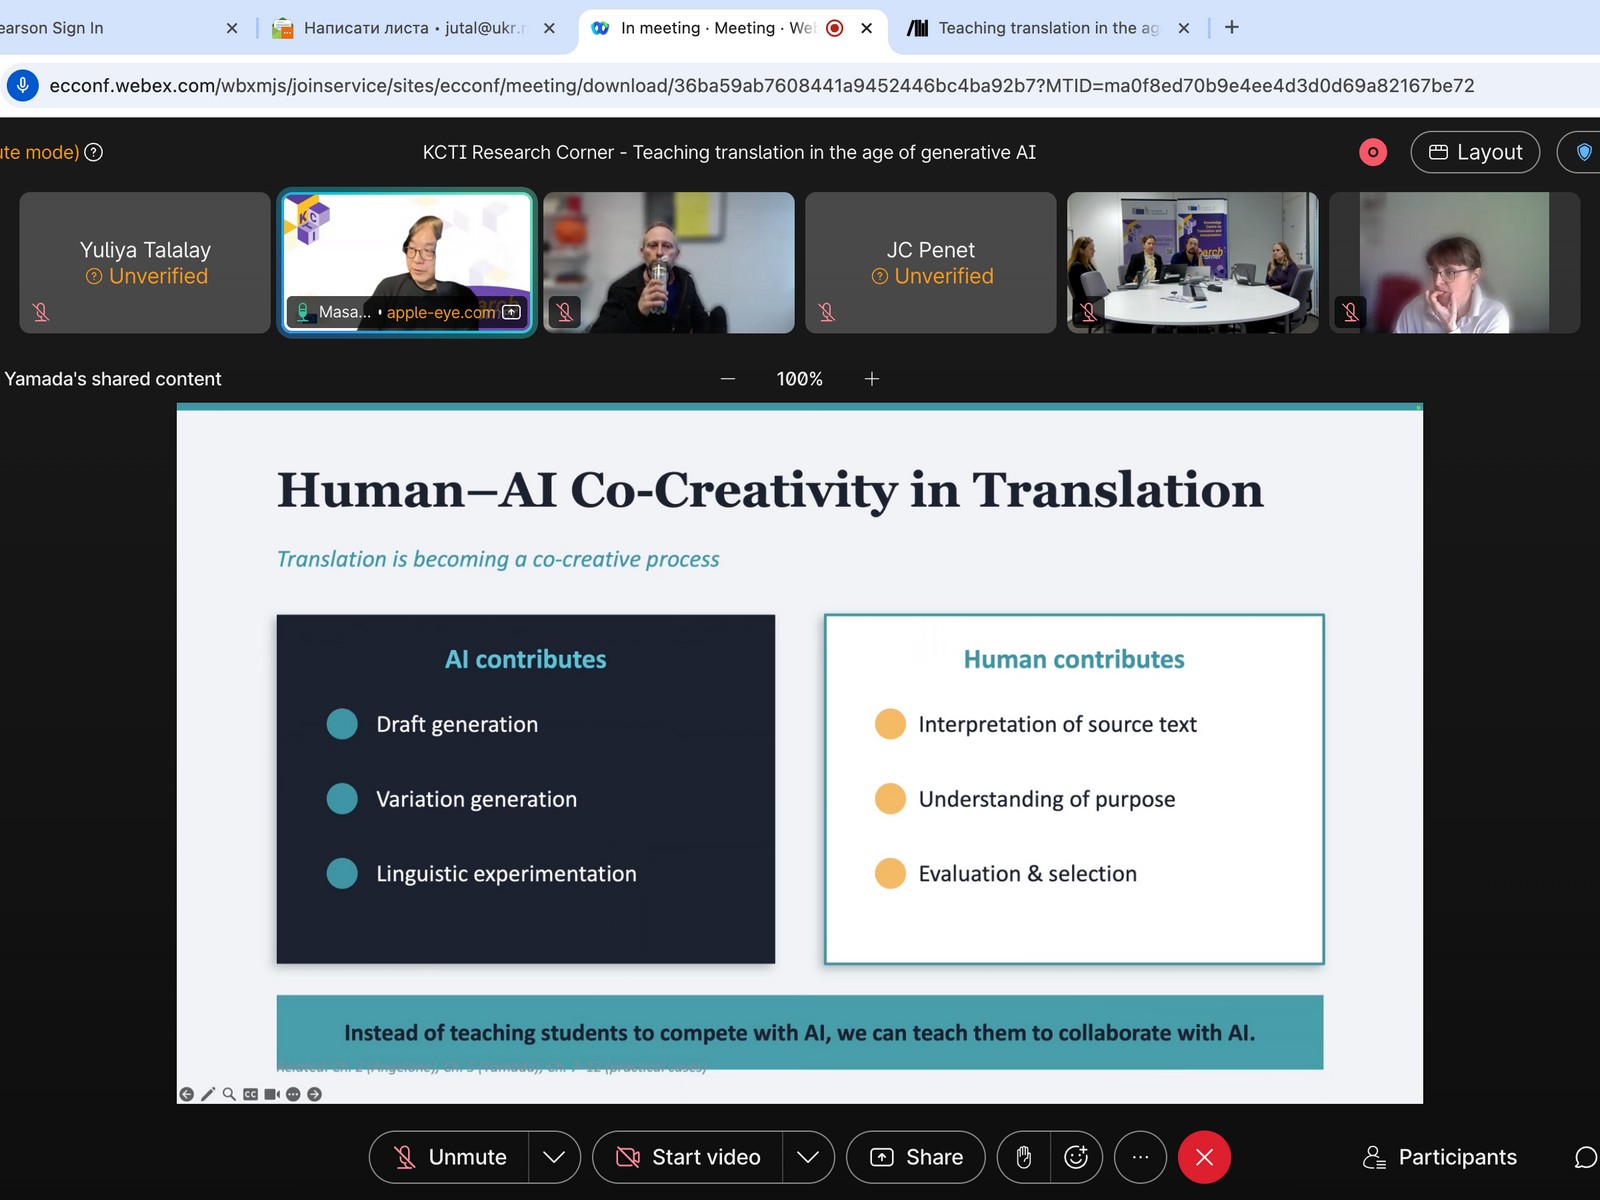Start video camera
Image resolution: width=1600 pixels, height=1200 pixels.
[x=688, y=1157]
